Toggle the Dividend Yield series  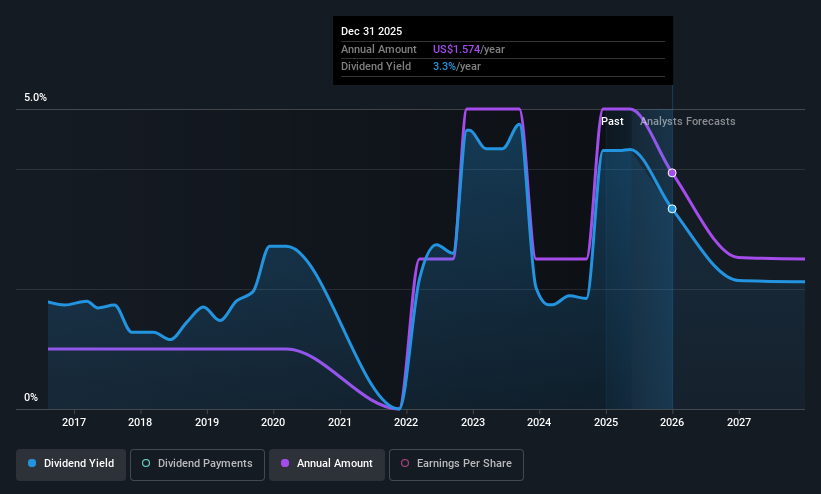(x=71, y=464)
